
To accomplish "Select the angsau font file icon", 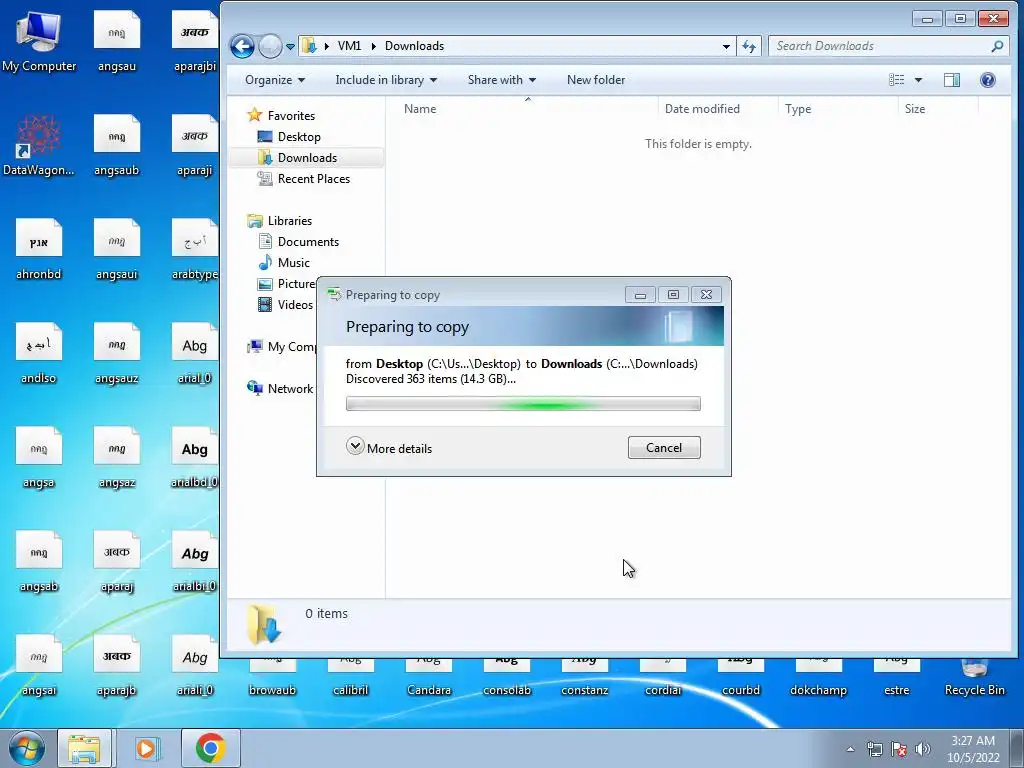I will point(117,40).
